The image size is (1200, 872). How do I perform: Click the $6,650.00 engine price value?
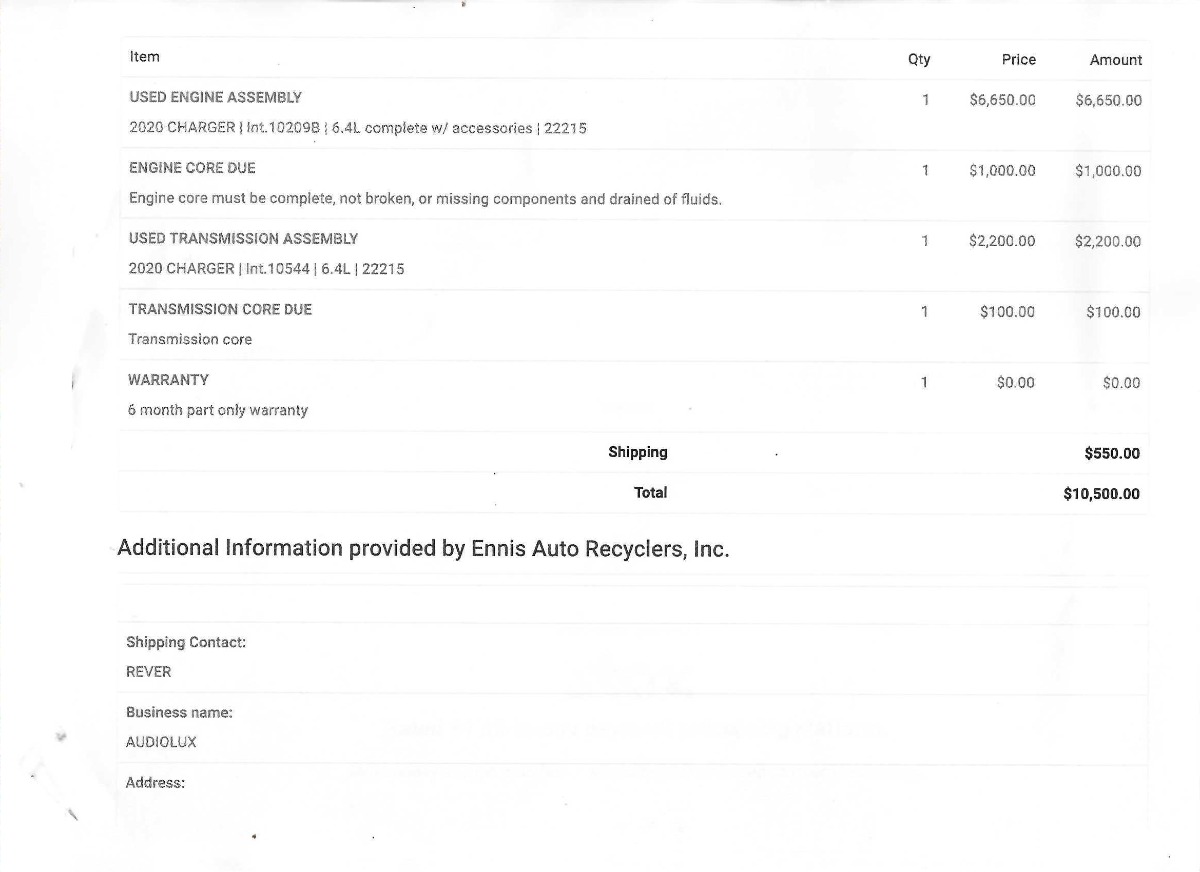click(x=1002, y=100)
